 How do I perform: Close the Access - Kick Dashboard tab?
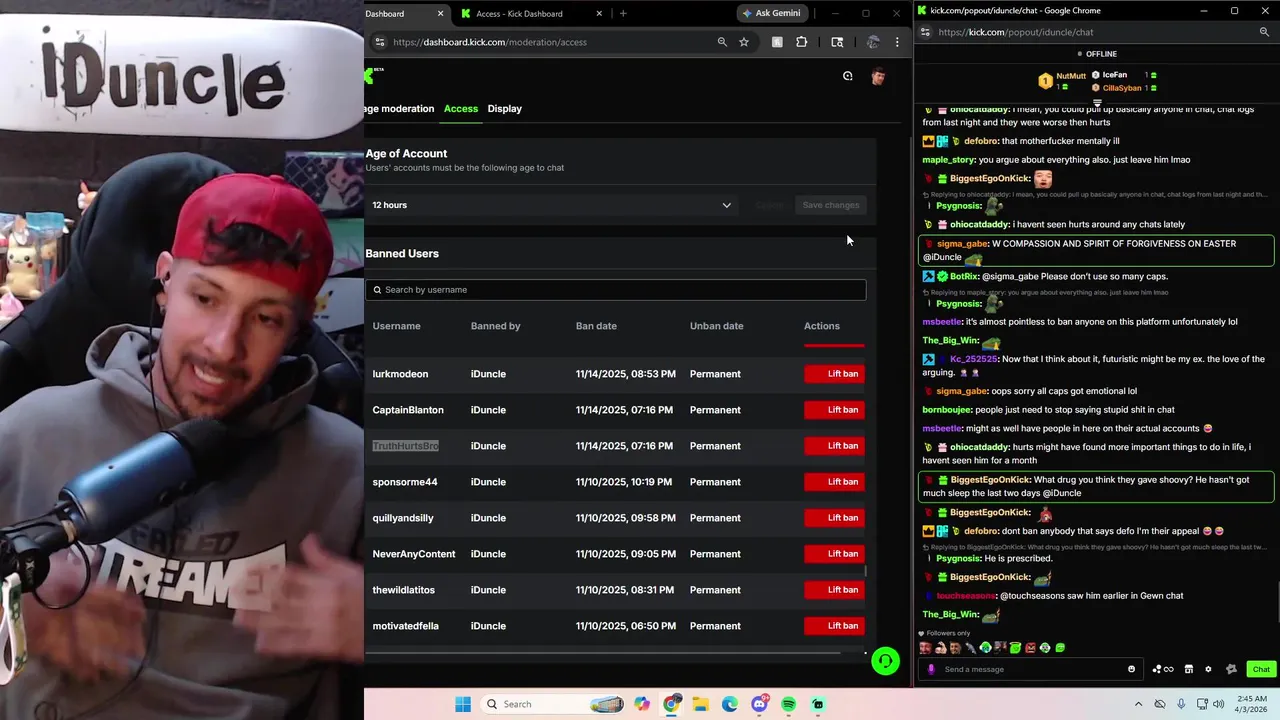click(599, 14)
